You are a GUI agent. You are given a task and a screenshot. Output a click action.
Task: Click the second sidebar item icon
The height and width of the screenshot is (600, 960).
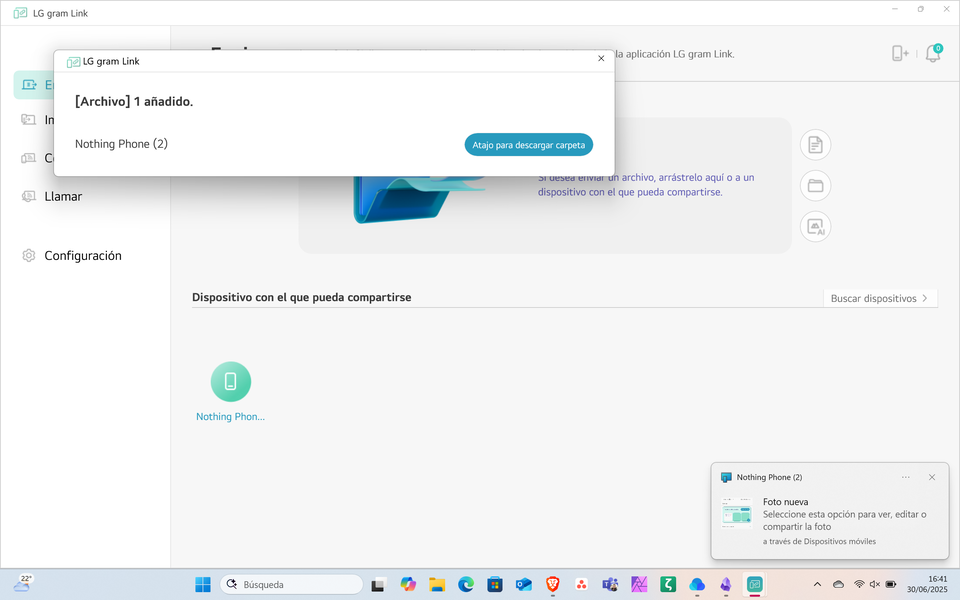28,119
